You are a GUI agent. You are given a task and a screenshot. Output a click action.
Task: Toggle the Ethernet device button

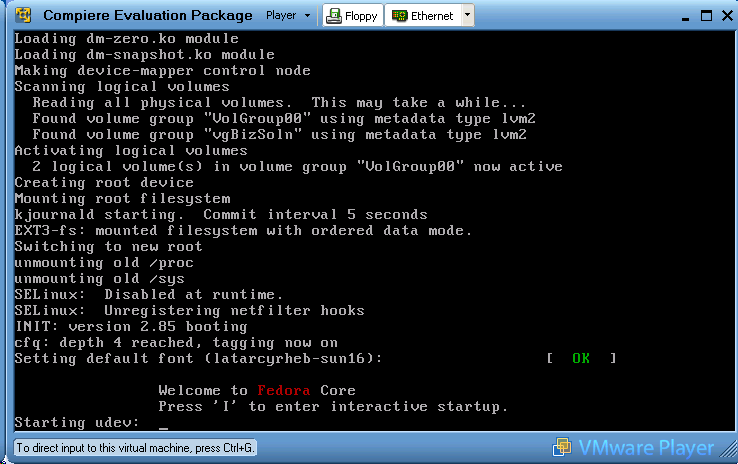click(422, 16)
